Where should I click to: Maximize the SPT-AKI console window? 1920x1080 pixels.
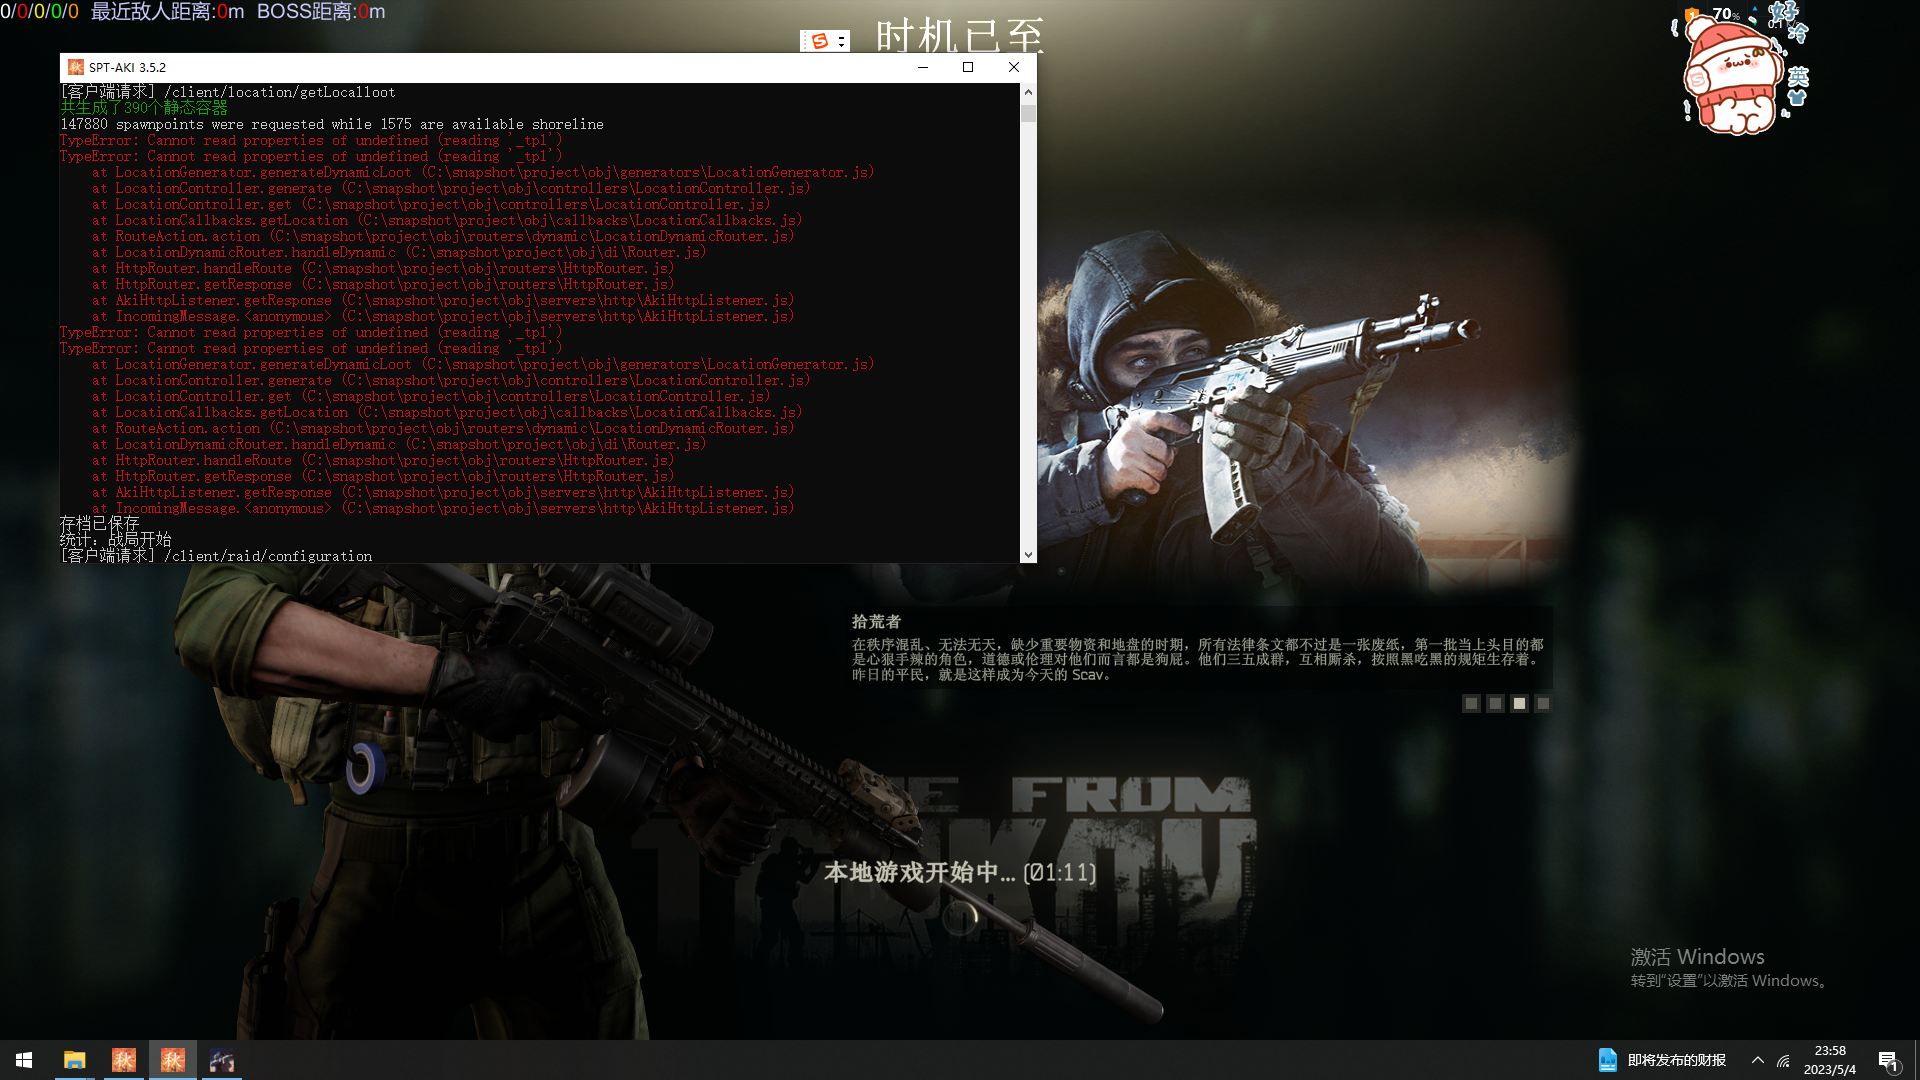click(x=967, y=67)
